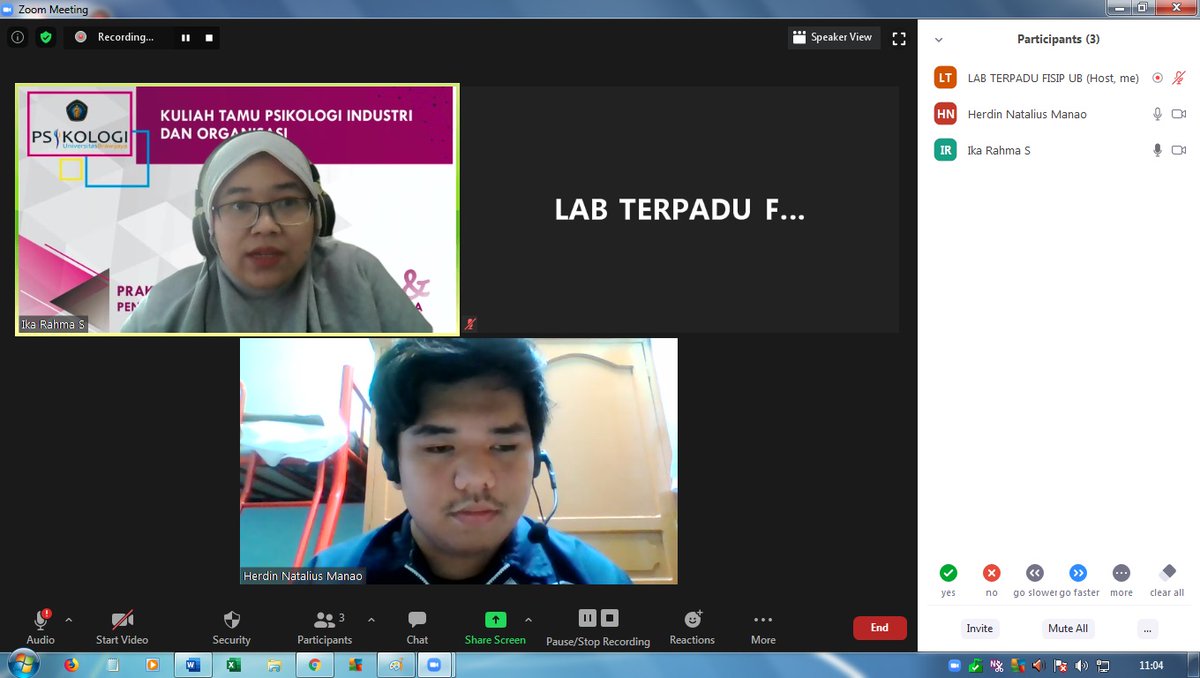Pause recording in bottom toolbar

coord(587,618)
